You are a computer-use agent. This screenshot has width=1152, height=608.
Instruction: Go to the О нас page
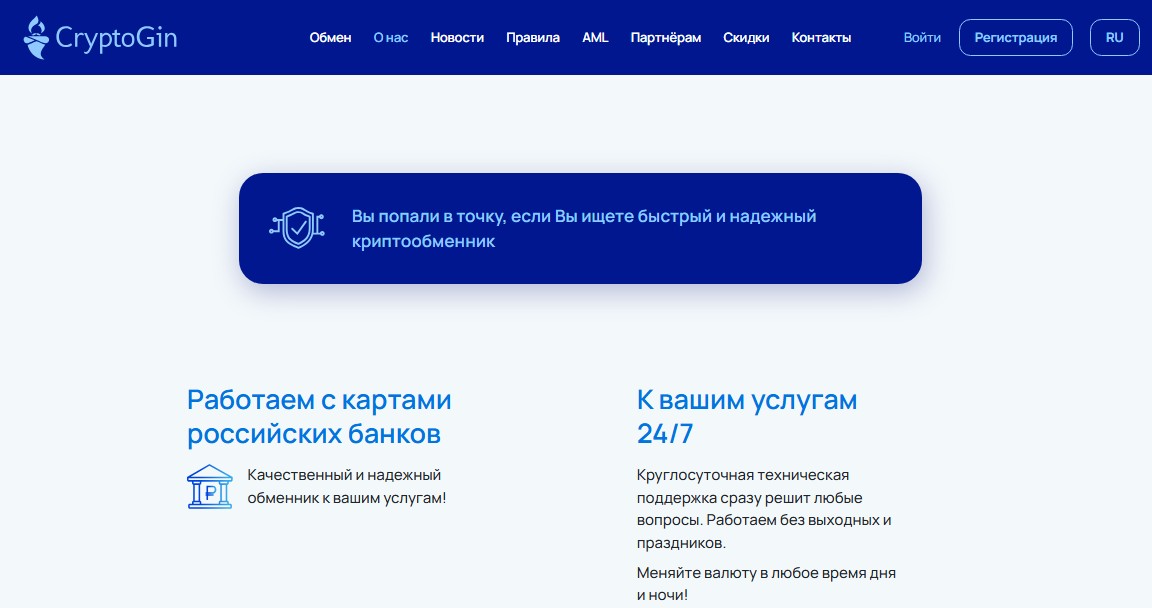point(391,37)
